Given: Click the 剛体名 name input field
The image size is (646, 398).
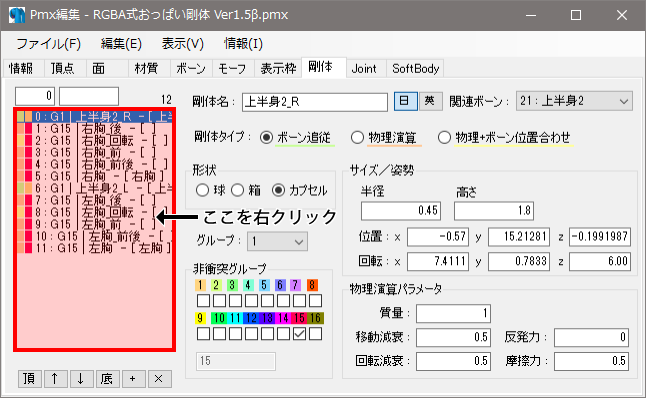Looking at the screenshot, I should [315, 102].
